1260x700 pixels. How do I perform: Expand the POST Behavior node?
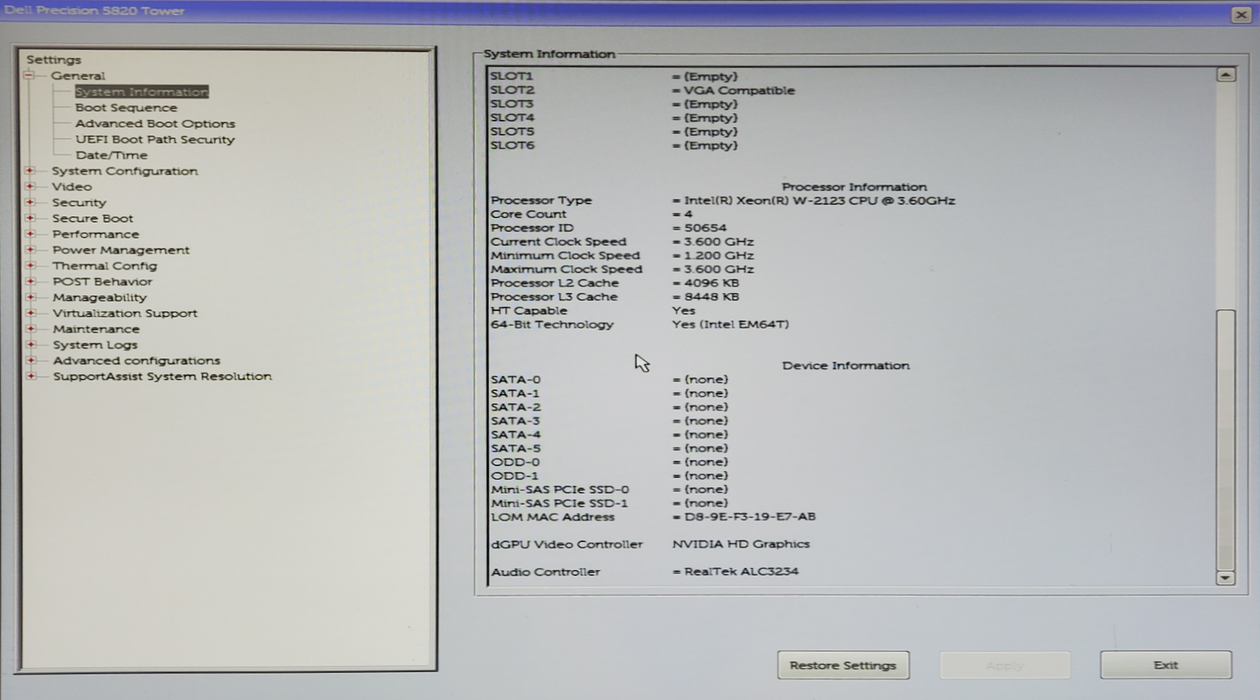[x=30, y=282]
